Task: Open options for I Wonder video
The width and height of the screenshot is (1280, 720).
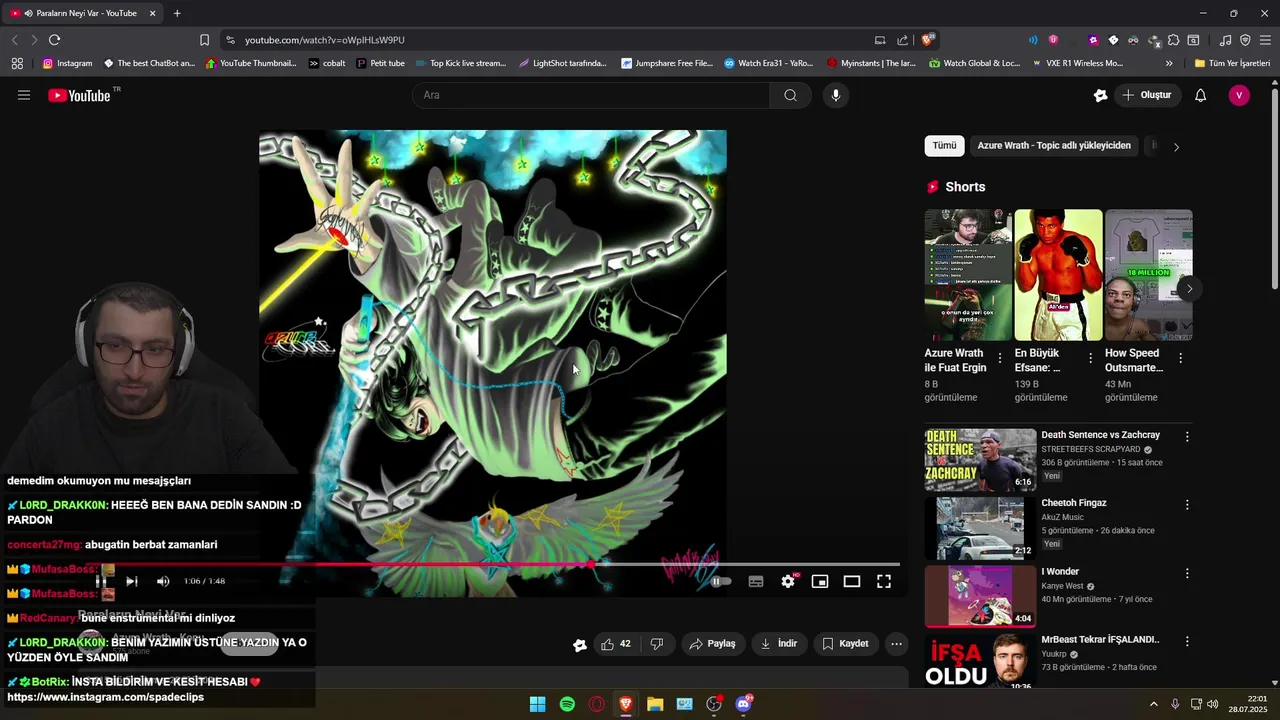Action: 1187,574
